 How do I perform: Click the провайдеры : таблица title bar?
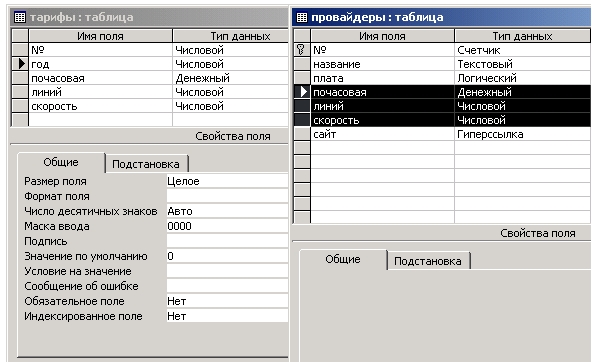pyautogui.click(x=442, y=17)
